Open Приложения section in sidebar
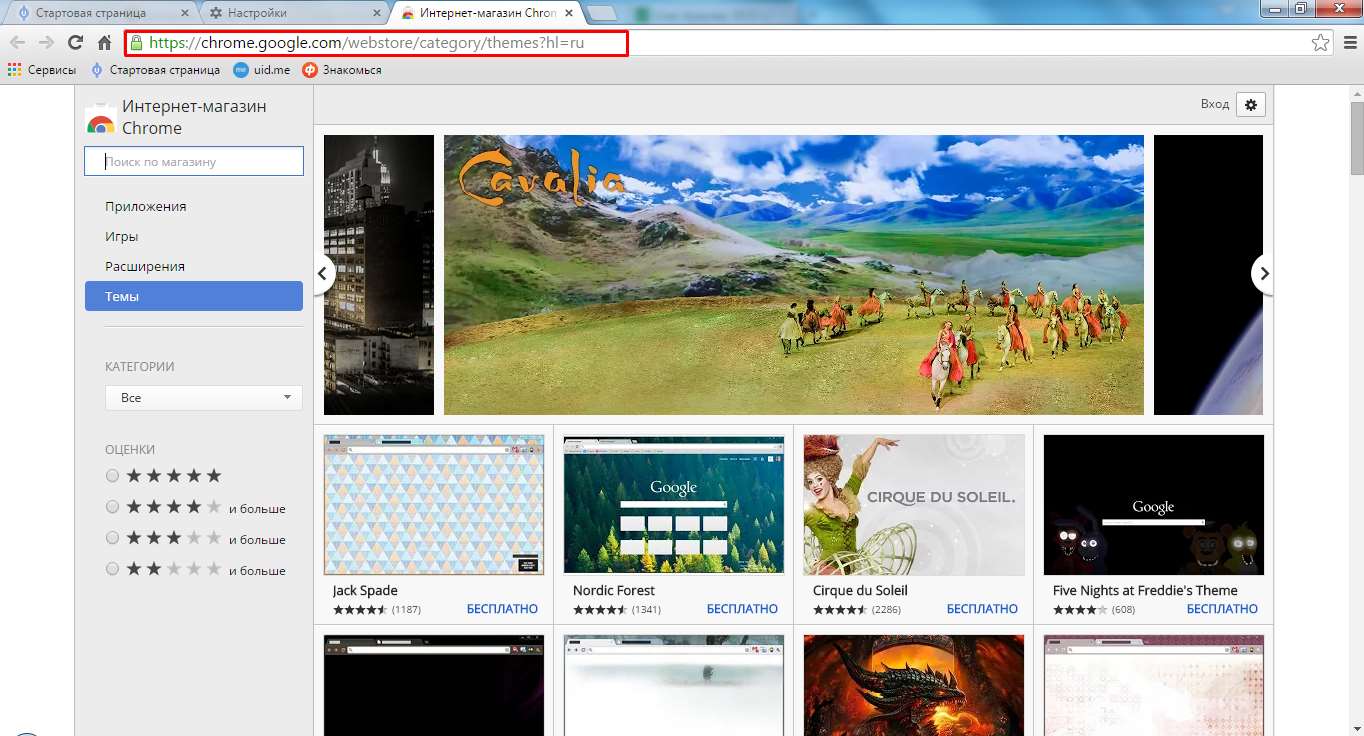The width and height of the screenshot is (1364, 736). click(x=146, y=207)
